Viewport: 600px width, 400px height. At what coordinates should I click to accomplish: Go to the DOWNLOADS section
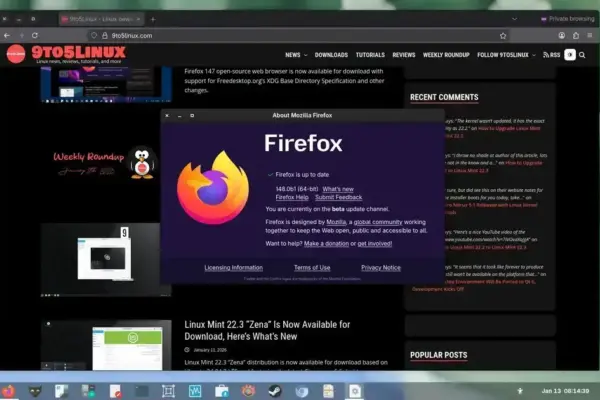point(331,55)
